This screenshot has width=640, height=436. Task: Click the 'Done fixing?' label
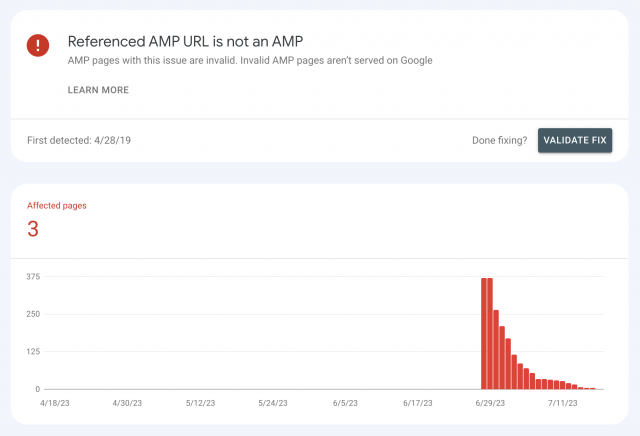click(499, 140)
